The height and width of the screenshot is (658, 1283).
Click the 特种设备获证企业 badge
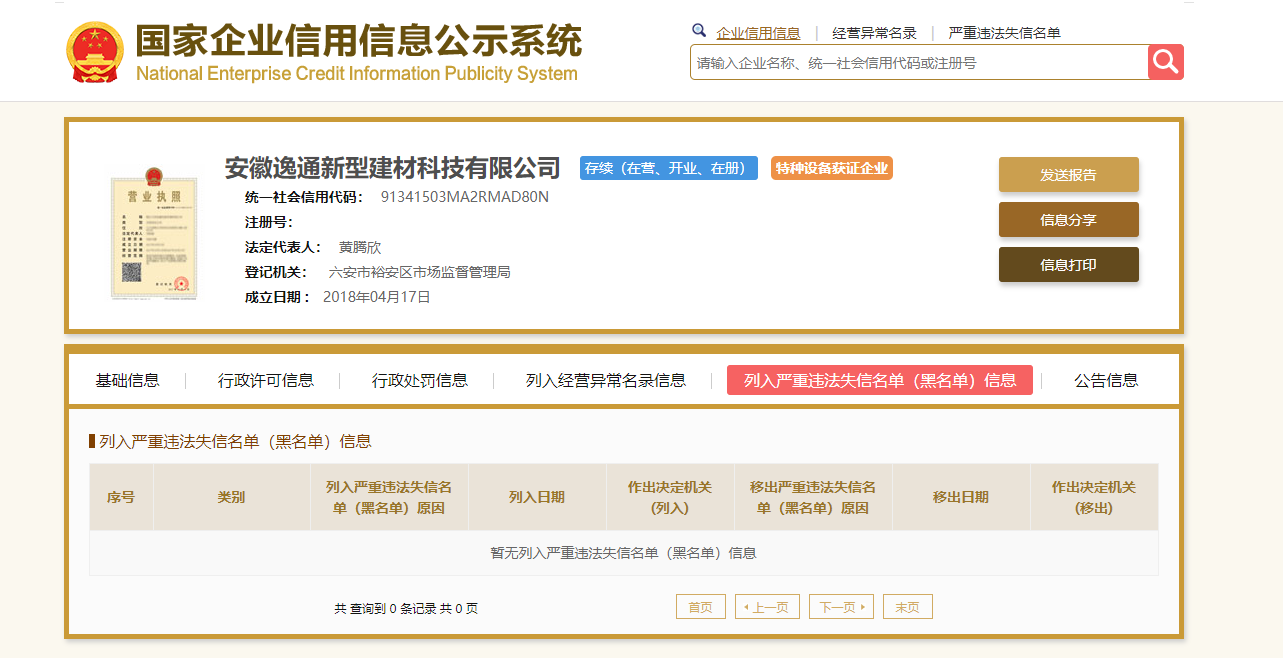coord(832,168)
